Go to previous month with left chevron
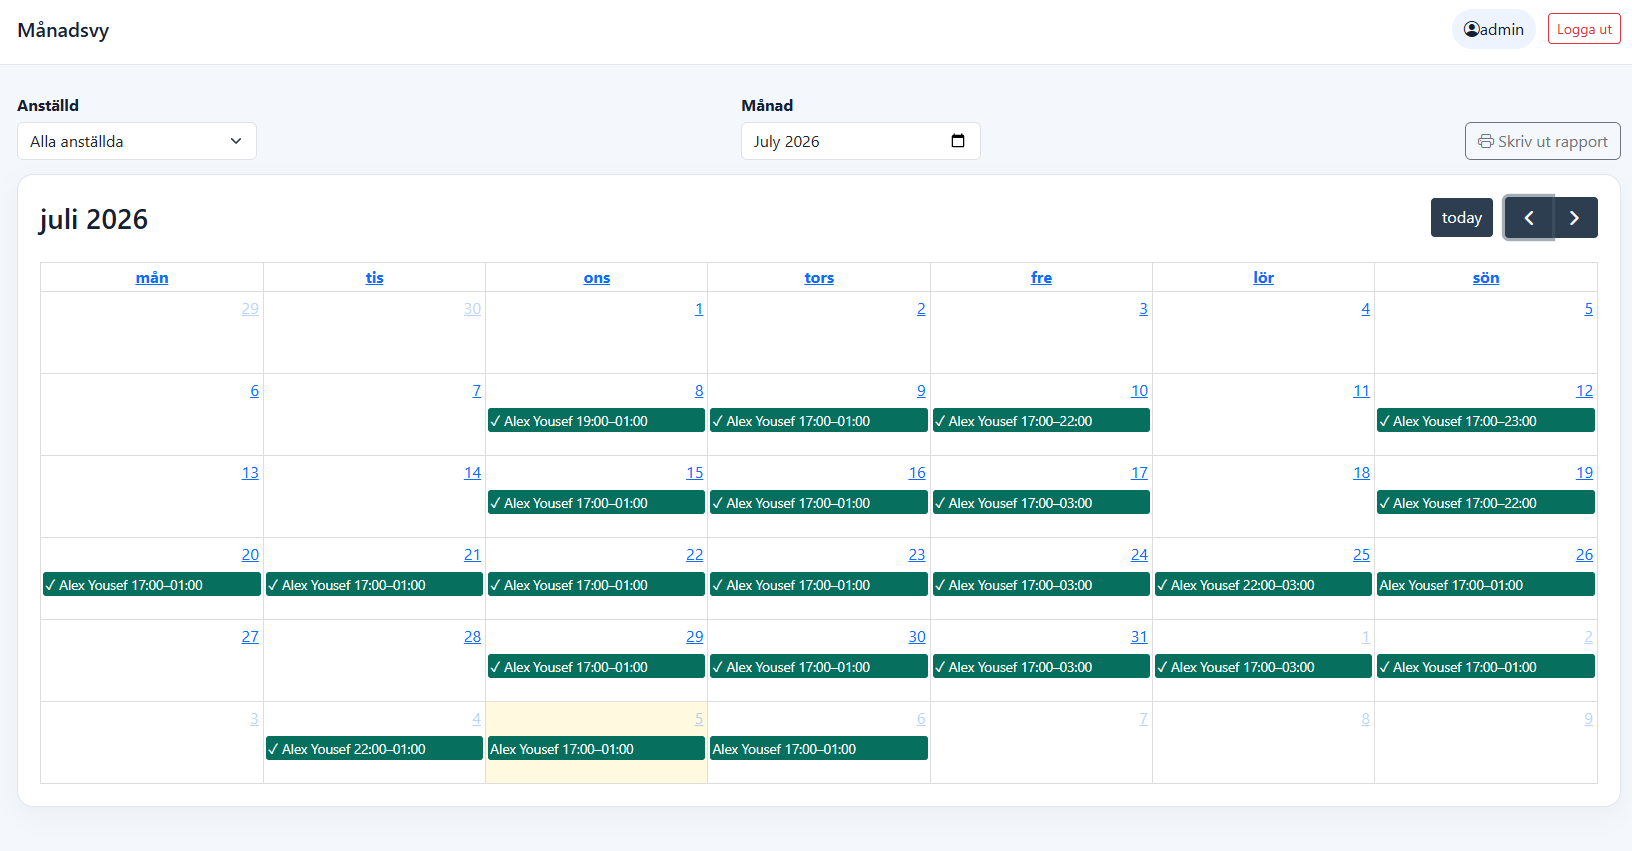 click(x=1528, y=218)
